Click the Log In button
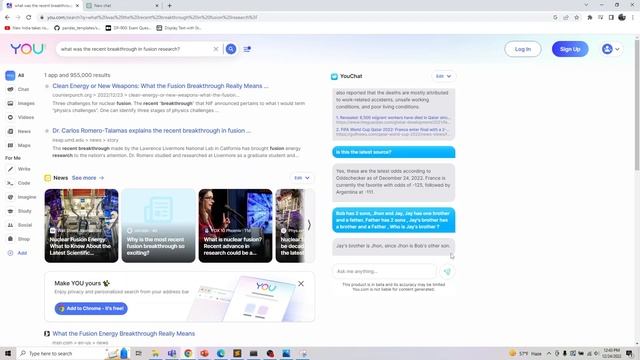640x360 pixels. [522, 49]
